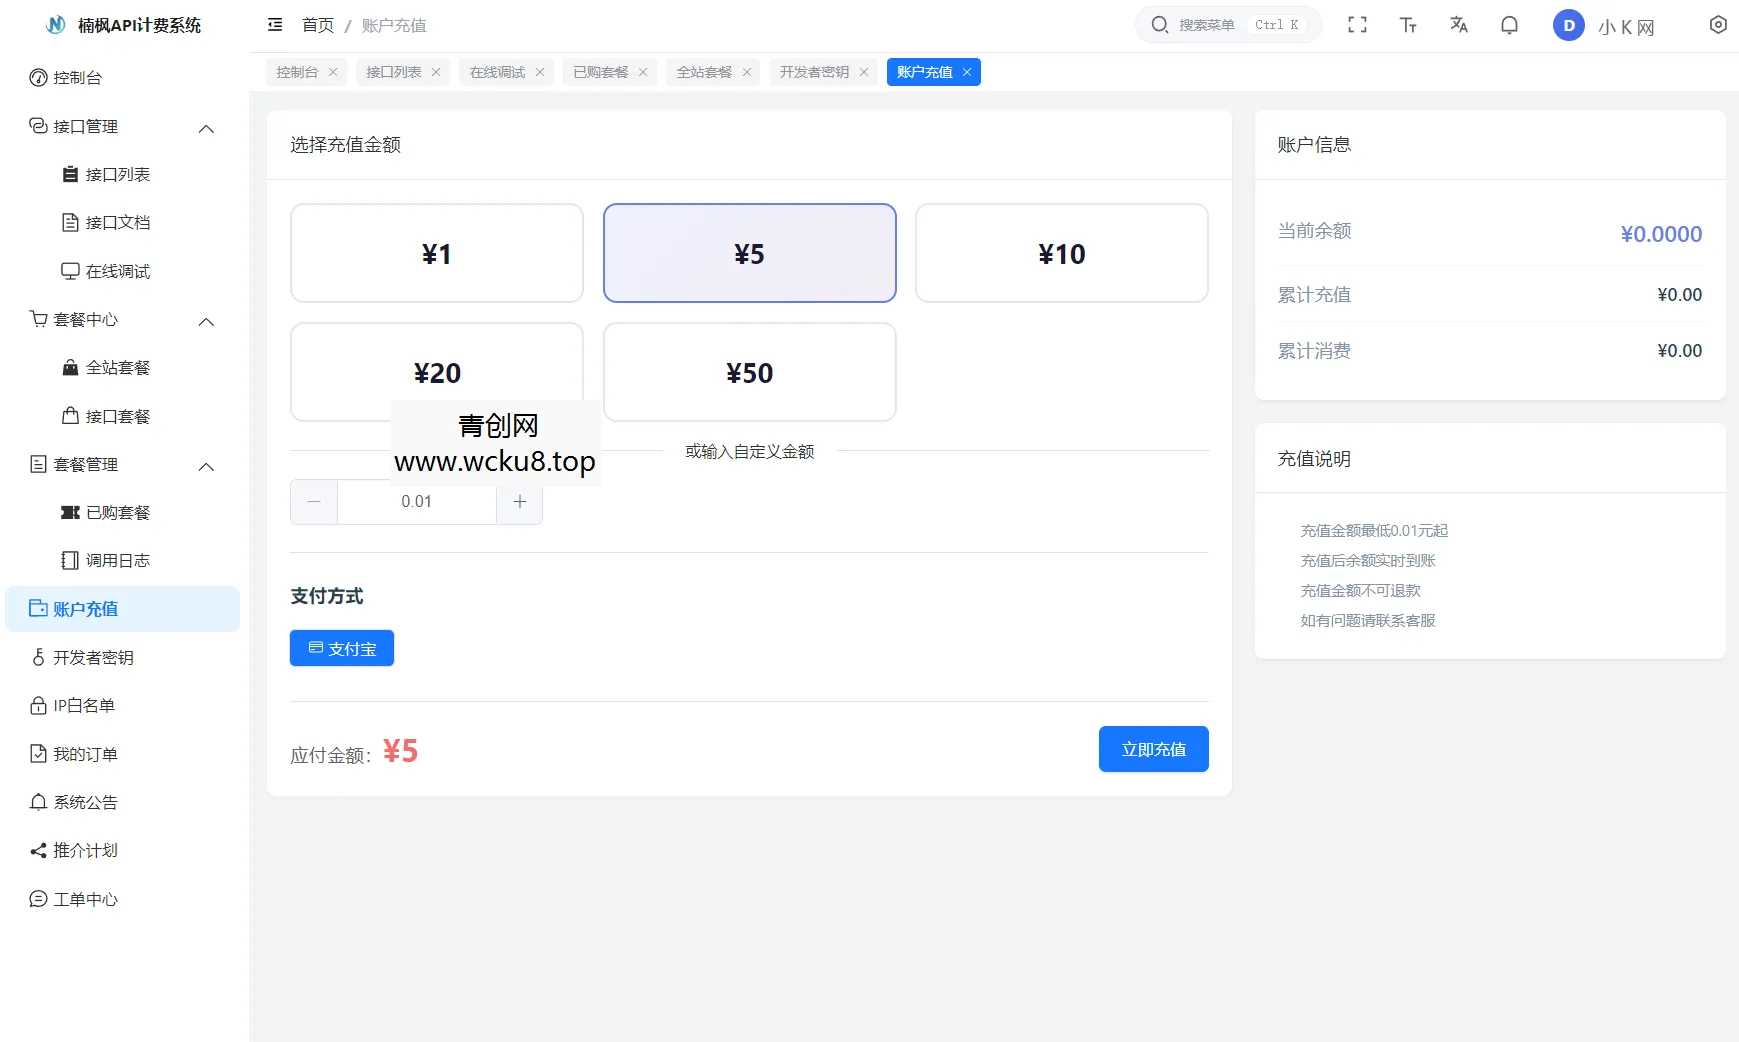This screenshot has height=1042, width=1739.
Task: Toggle fullscreen mode from the top bar
Action: 1358,25
